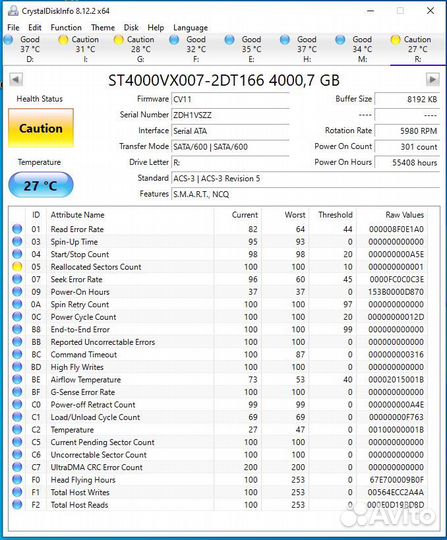447x540 pixels.
Task: Click the blue status icon for Total Host Writes
Action: 17,492
